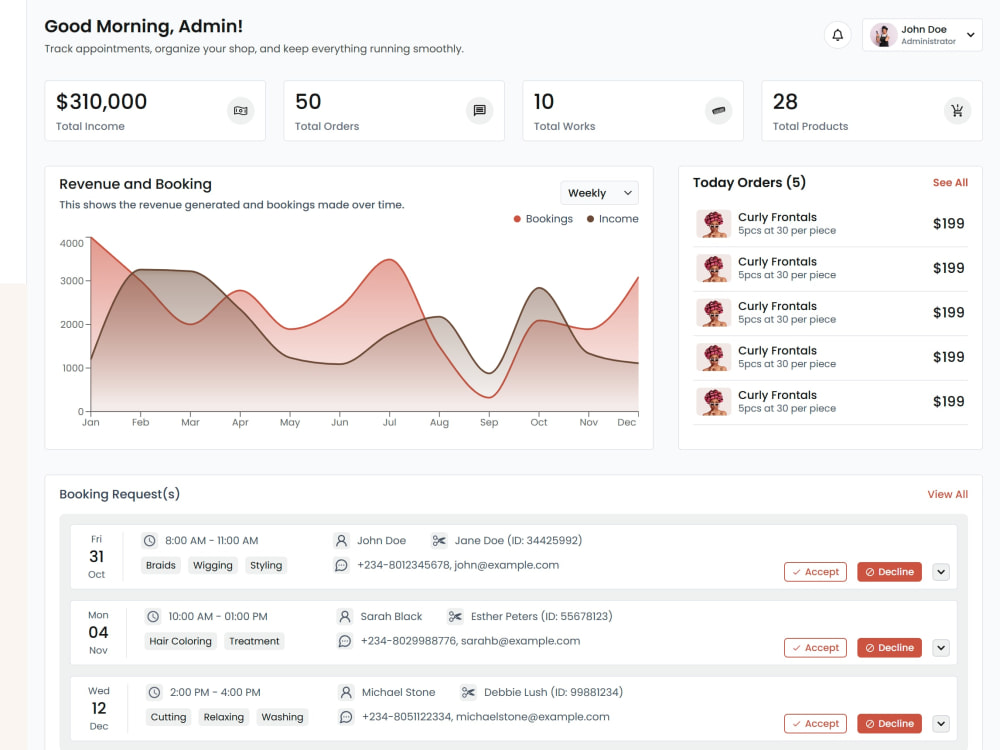Click the Oct label on chart axis
1000x750 pixels.
pos(539,423)
